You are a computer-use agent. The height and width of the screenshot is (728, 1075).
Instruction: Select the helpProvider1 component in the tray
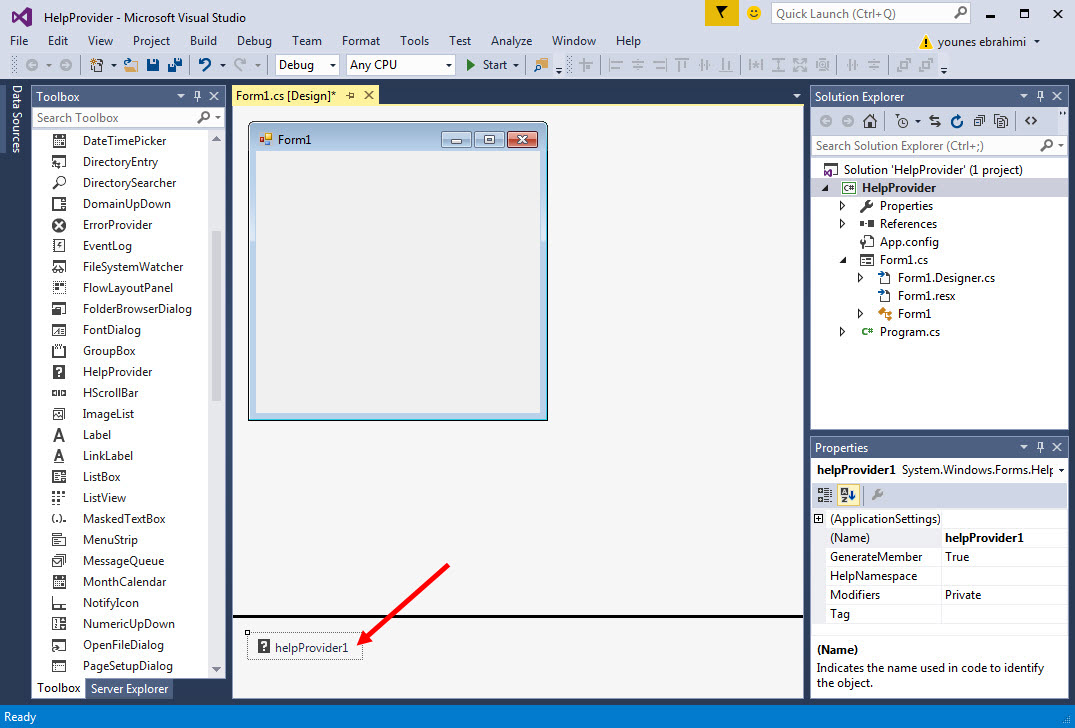[x=304, y=647]
